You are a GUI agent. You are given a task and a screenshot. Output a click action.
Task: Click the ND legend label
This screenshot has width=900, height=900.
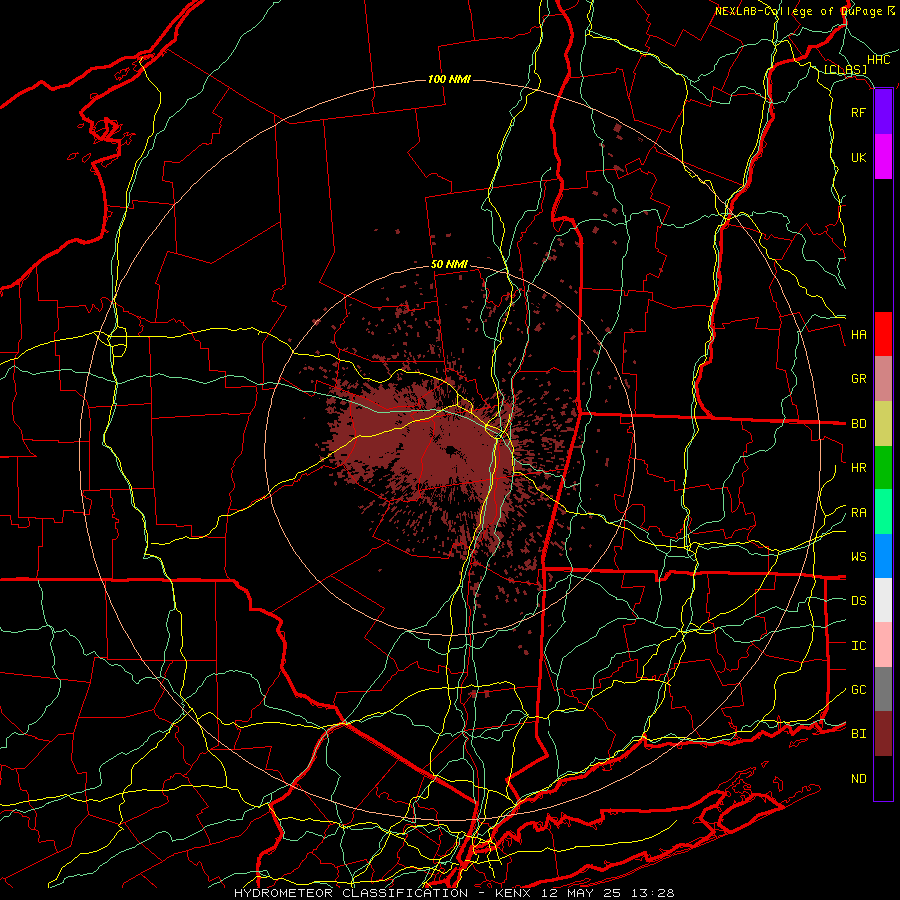[x=858, y=779]
